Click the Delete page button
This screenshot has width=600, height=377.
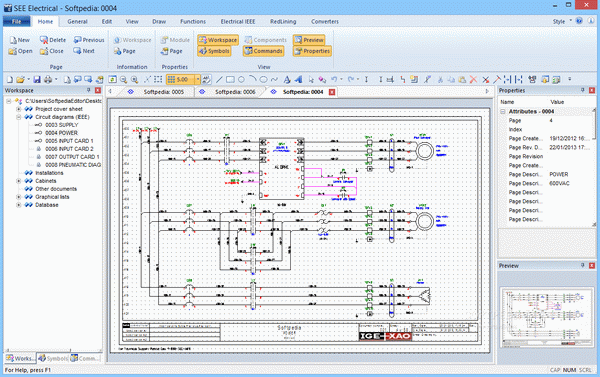[x=53, y=40]
